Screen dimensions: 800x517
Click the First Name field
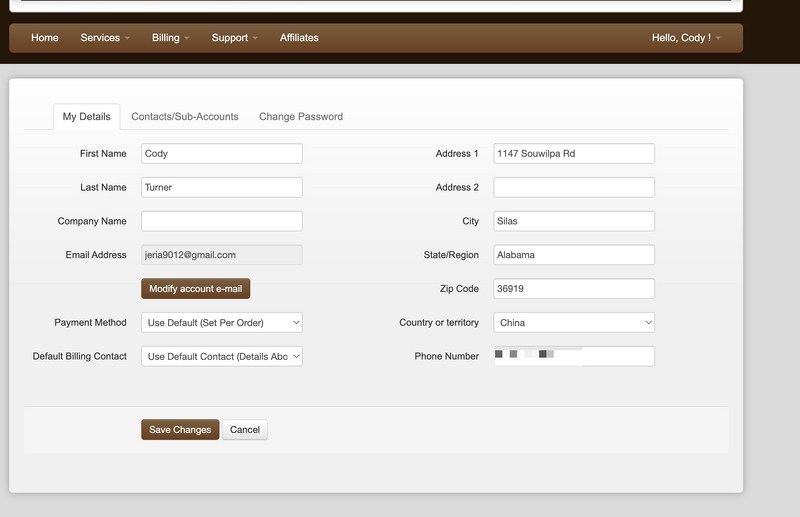pos(221,154)
